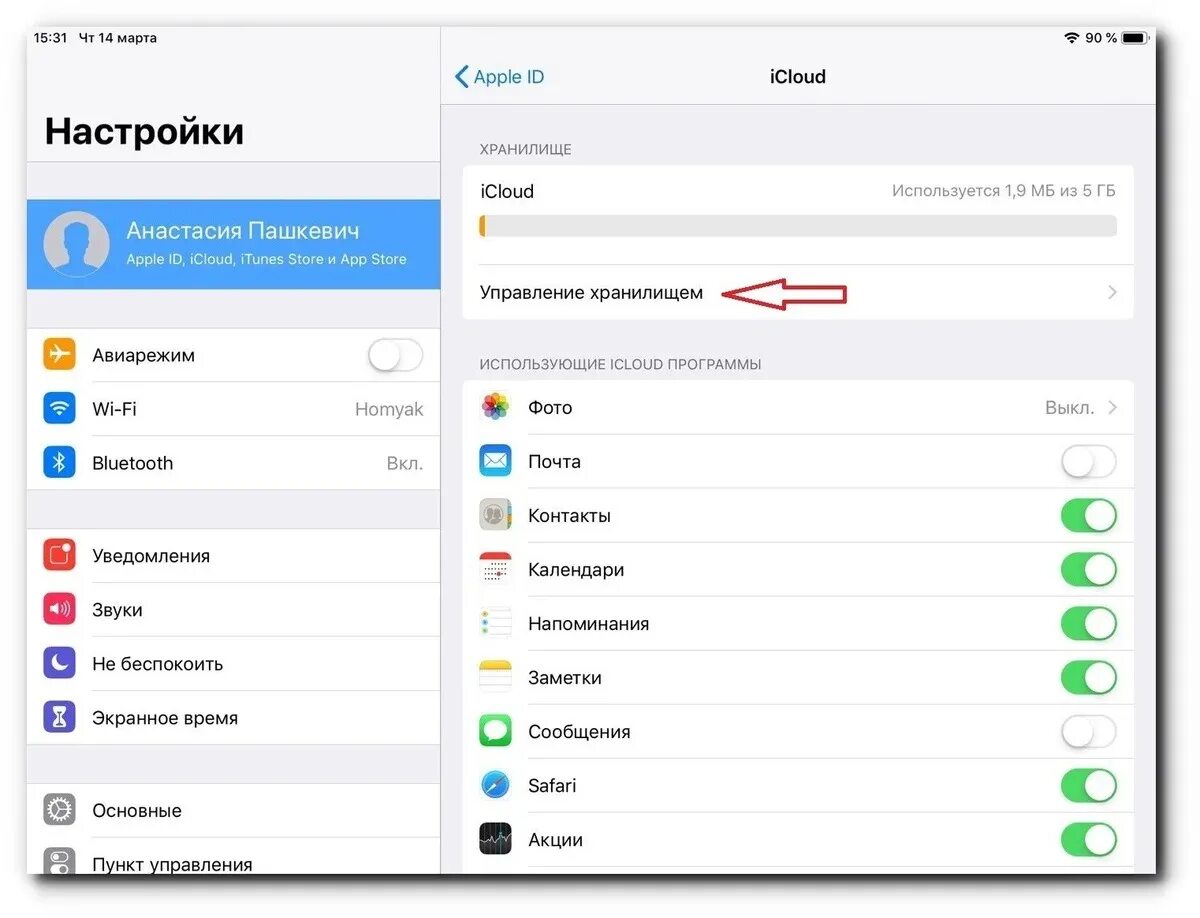Tap the Do Not Disturb moon icon
The width and height of the screenshot is (1200, 918).
click(x=60, y=663)
